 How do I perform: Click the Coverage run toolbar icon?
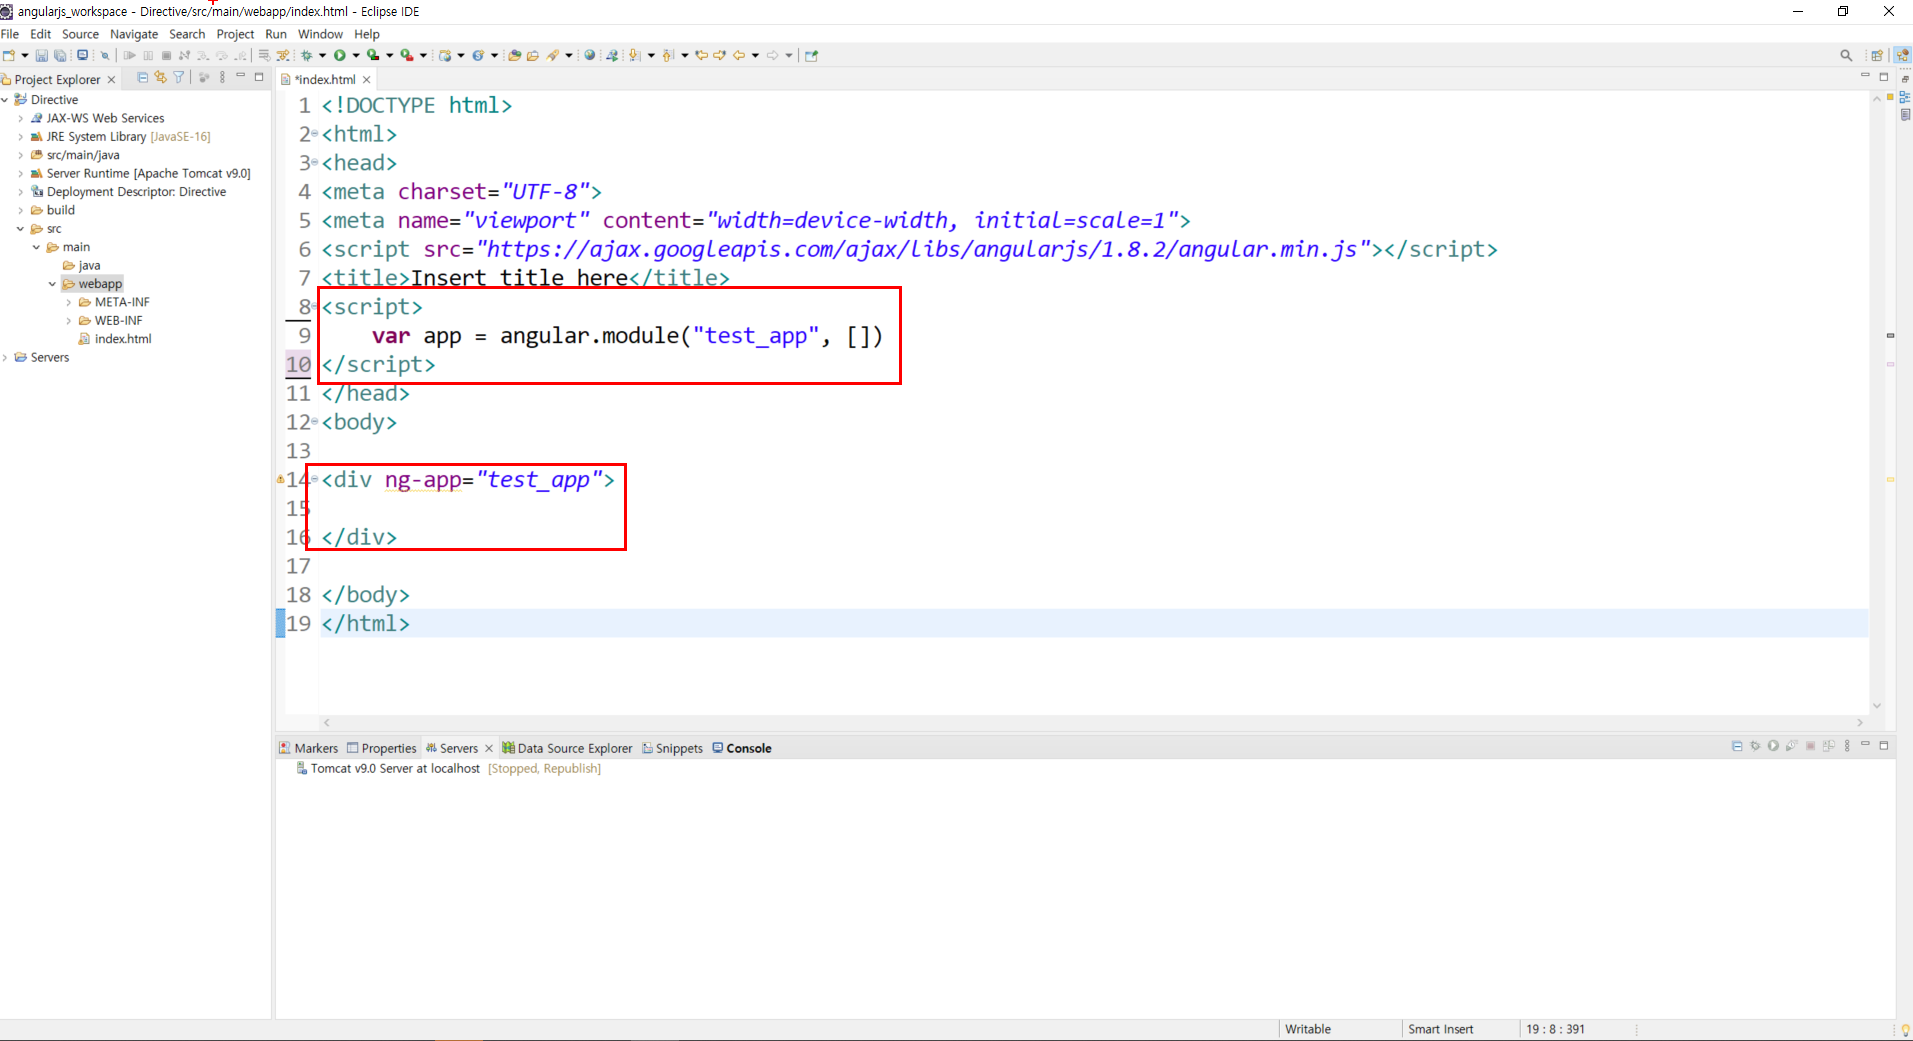(x=372, y=55)
